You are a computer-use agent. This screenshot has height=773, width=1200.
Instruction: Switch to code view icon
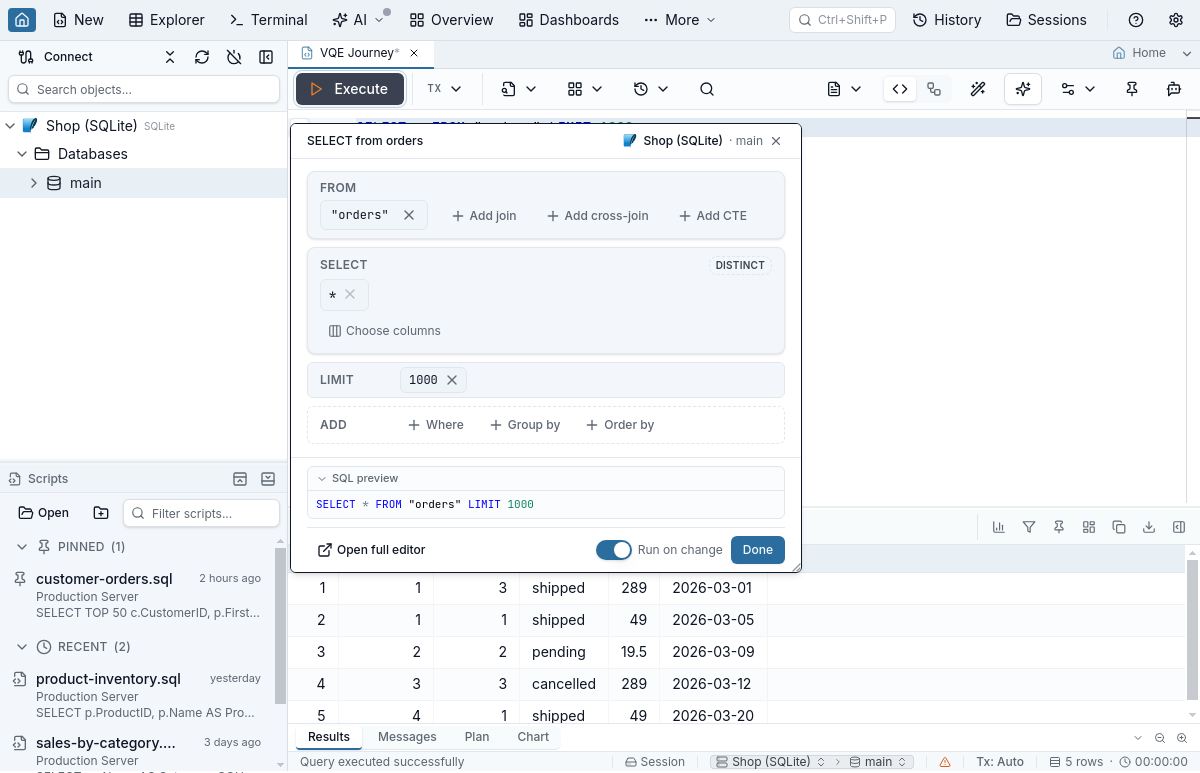coord(900,89)
